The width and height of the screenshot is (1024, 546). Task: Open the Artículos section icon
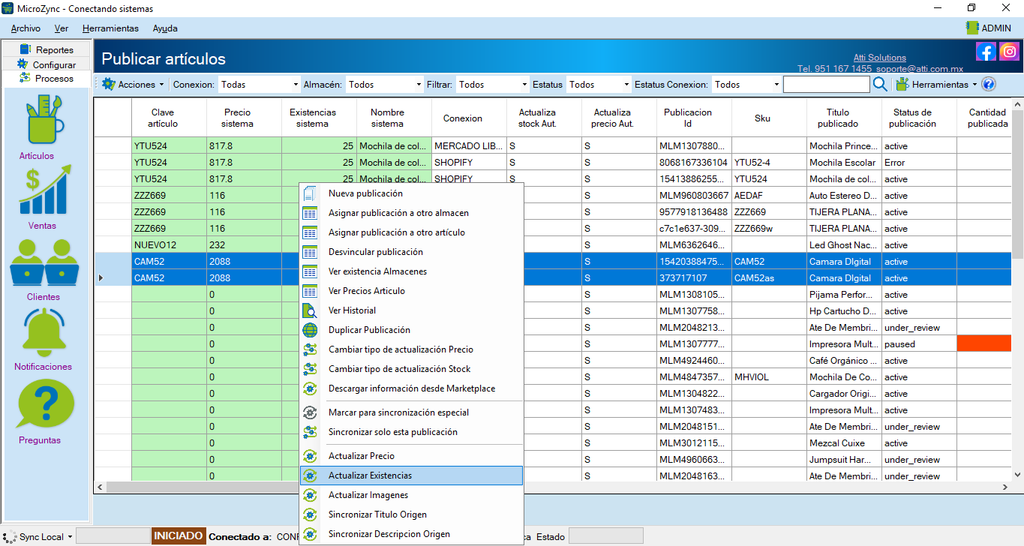[44, 119]
